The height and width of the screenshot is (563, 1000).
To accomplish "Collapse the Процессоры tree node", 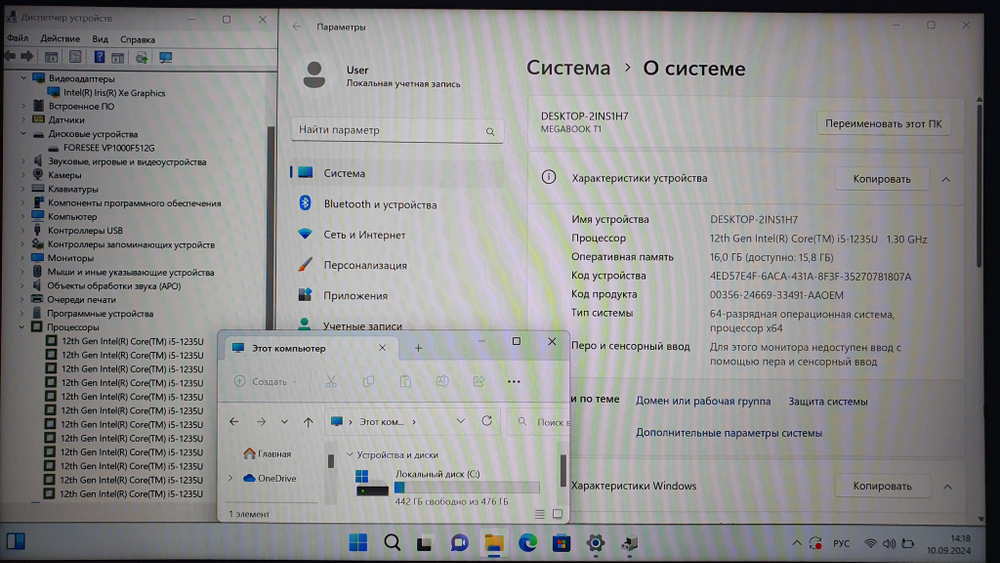I will point(22,327).
